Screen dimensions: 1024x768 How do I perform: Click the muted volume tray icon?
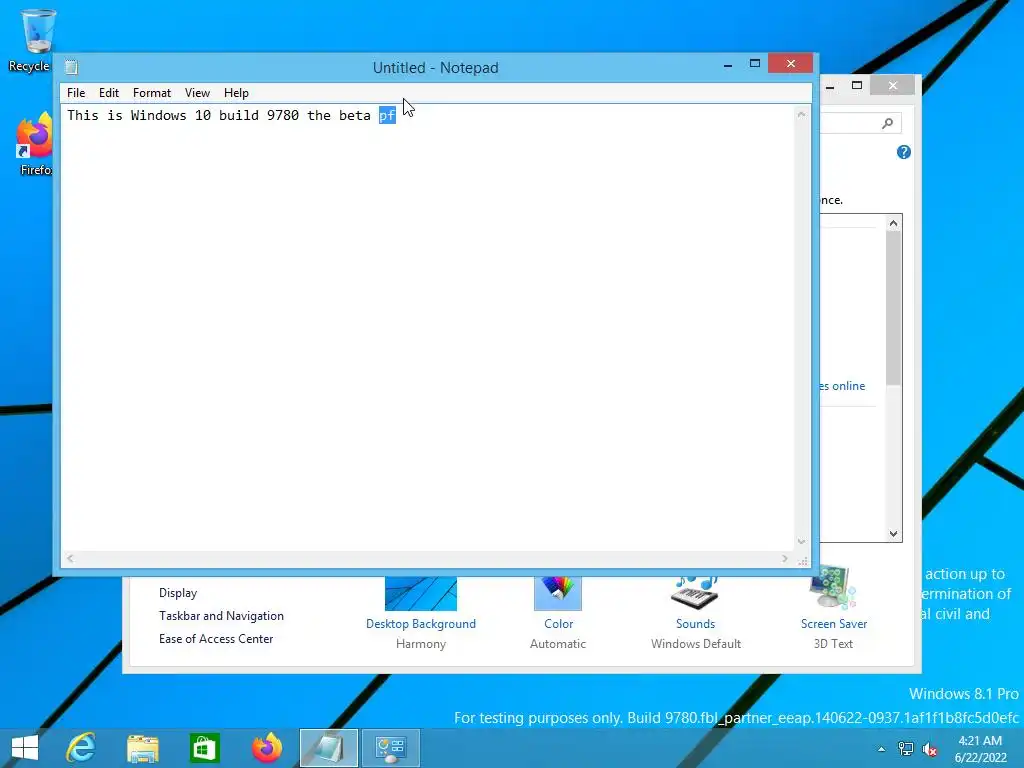pos(929,749)
